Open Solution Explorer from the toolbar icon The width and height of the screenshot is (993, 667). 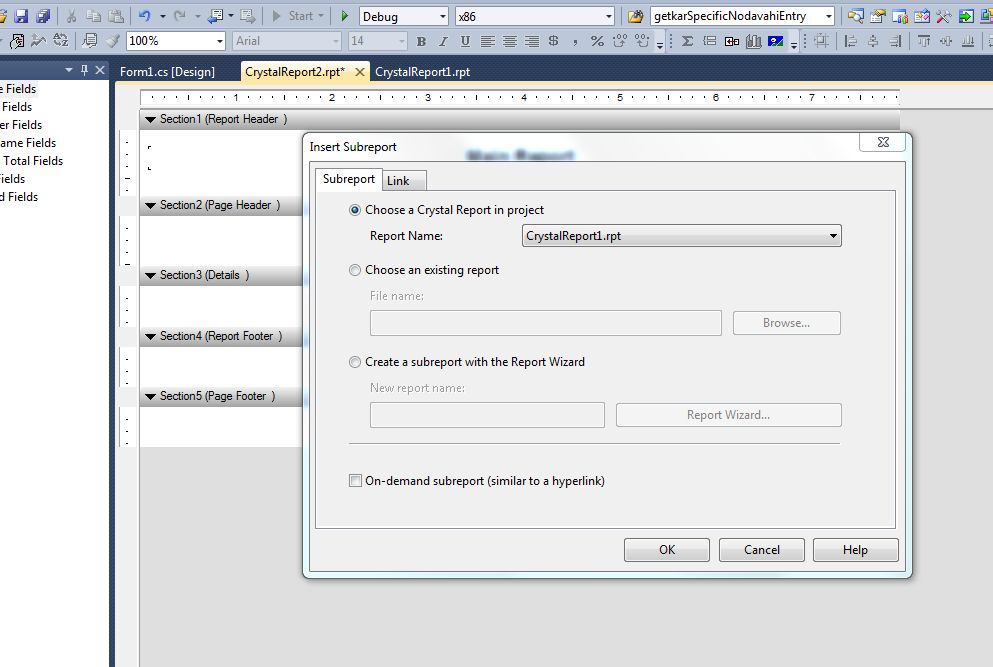click(x=856, y=16)
